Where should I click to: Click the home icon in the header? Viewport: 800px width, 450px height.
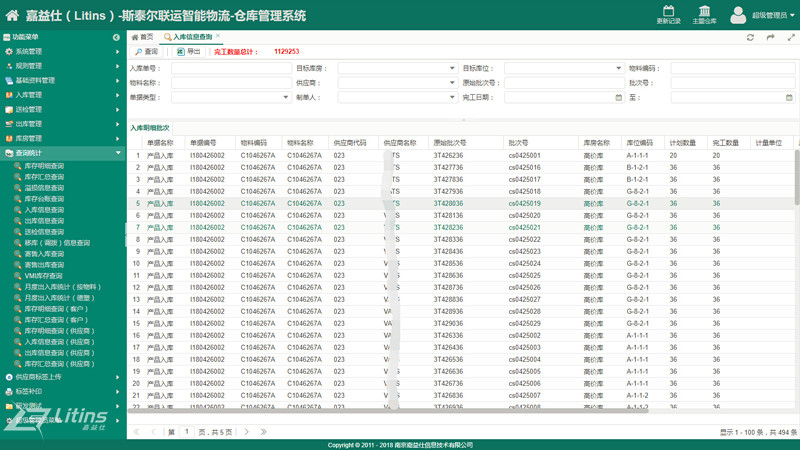pos(12,15)
